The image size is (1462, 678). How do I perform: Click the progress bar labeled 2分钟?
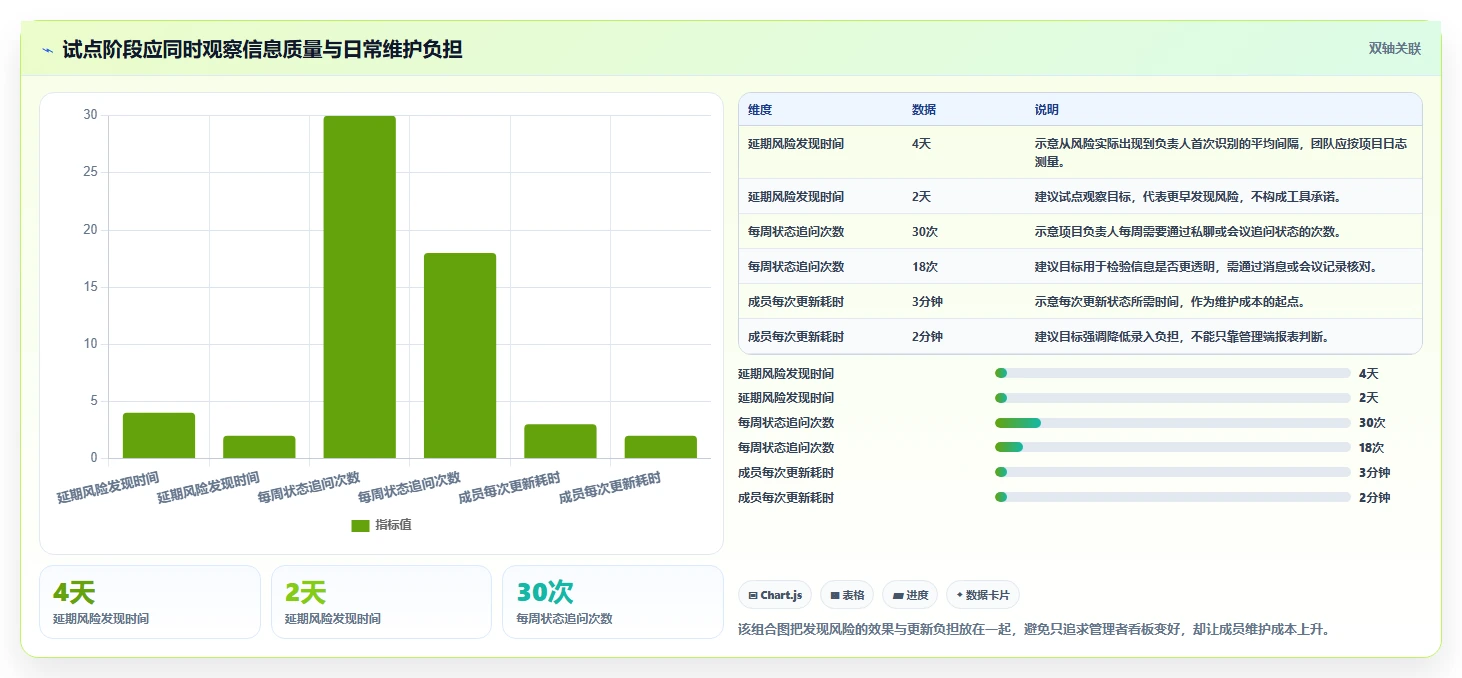tap(1173, 497)
